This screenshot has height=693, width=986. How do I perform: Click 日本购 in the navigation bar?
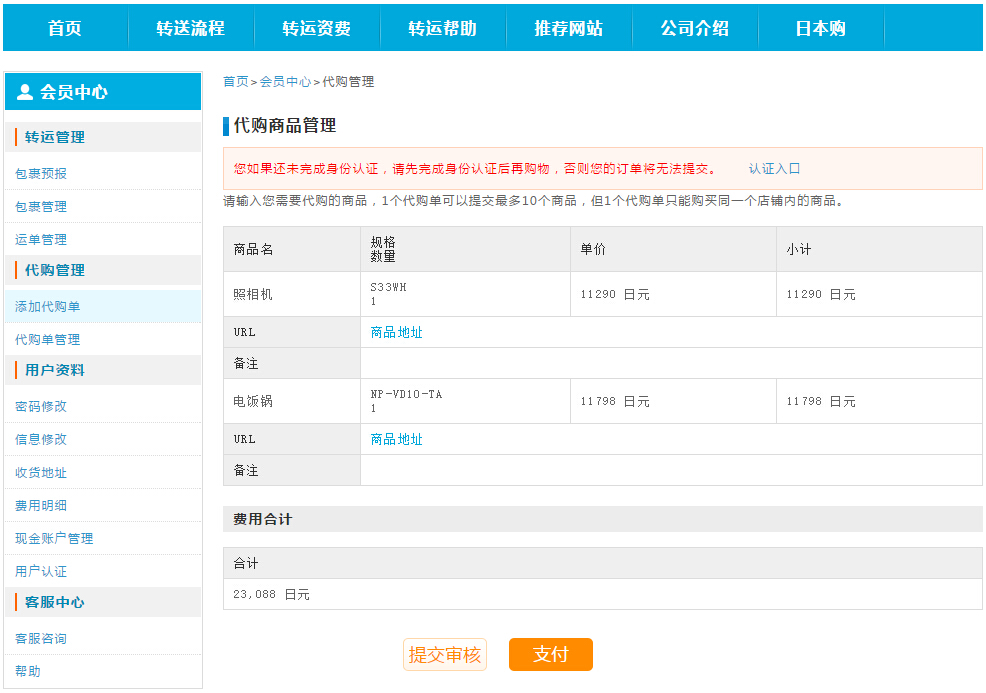click(821, 28)
